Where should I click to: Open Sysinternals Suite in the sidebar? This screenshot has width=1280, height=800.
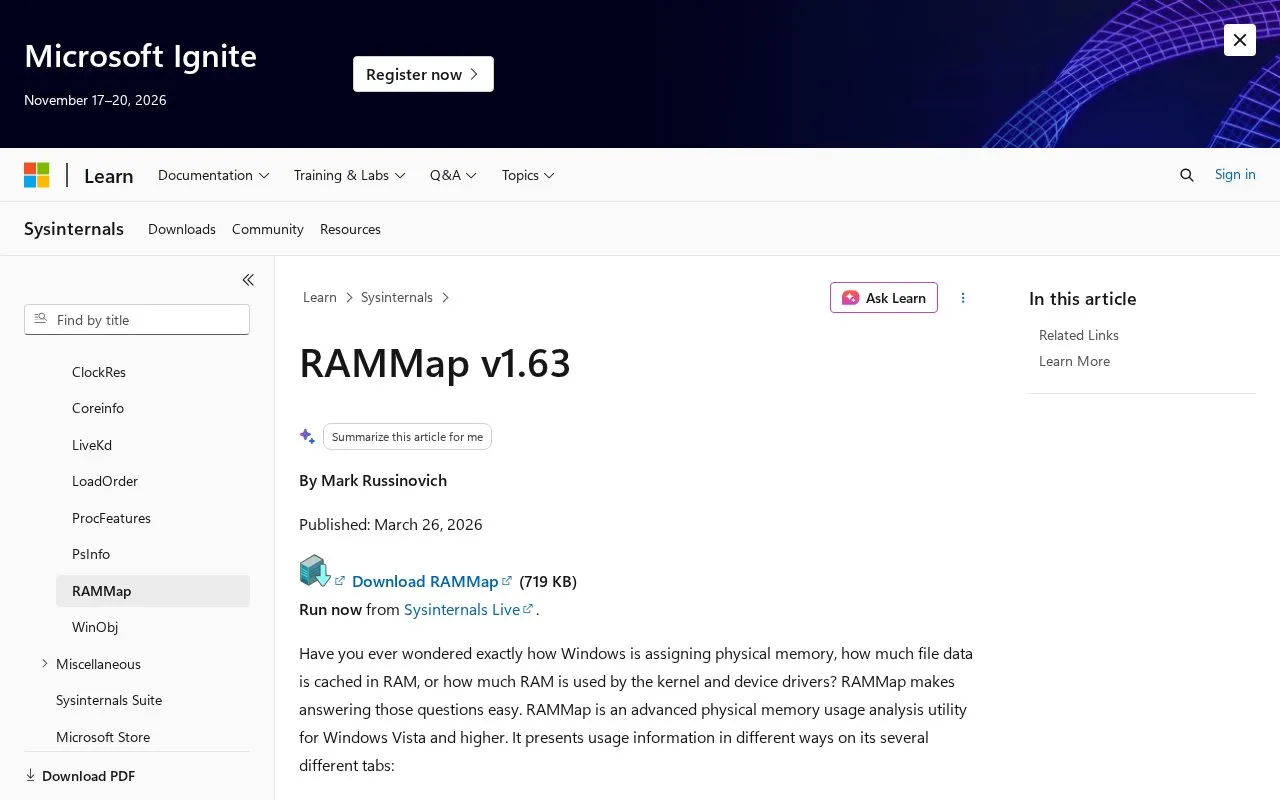[x=109, y=700]
